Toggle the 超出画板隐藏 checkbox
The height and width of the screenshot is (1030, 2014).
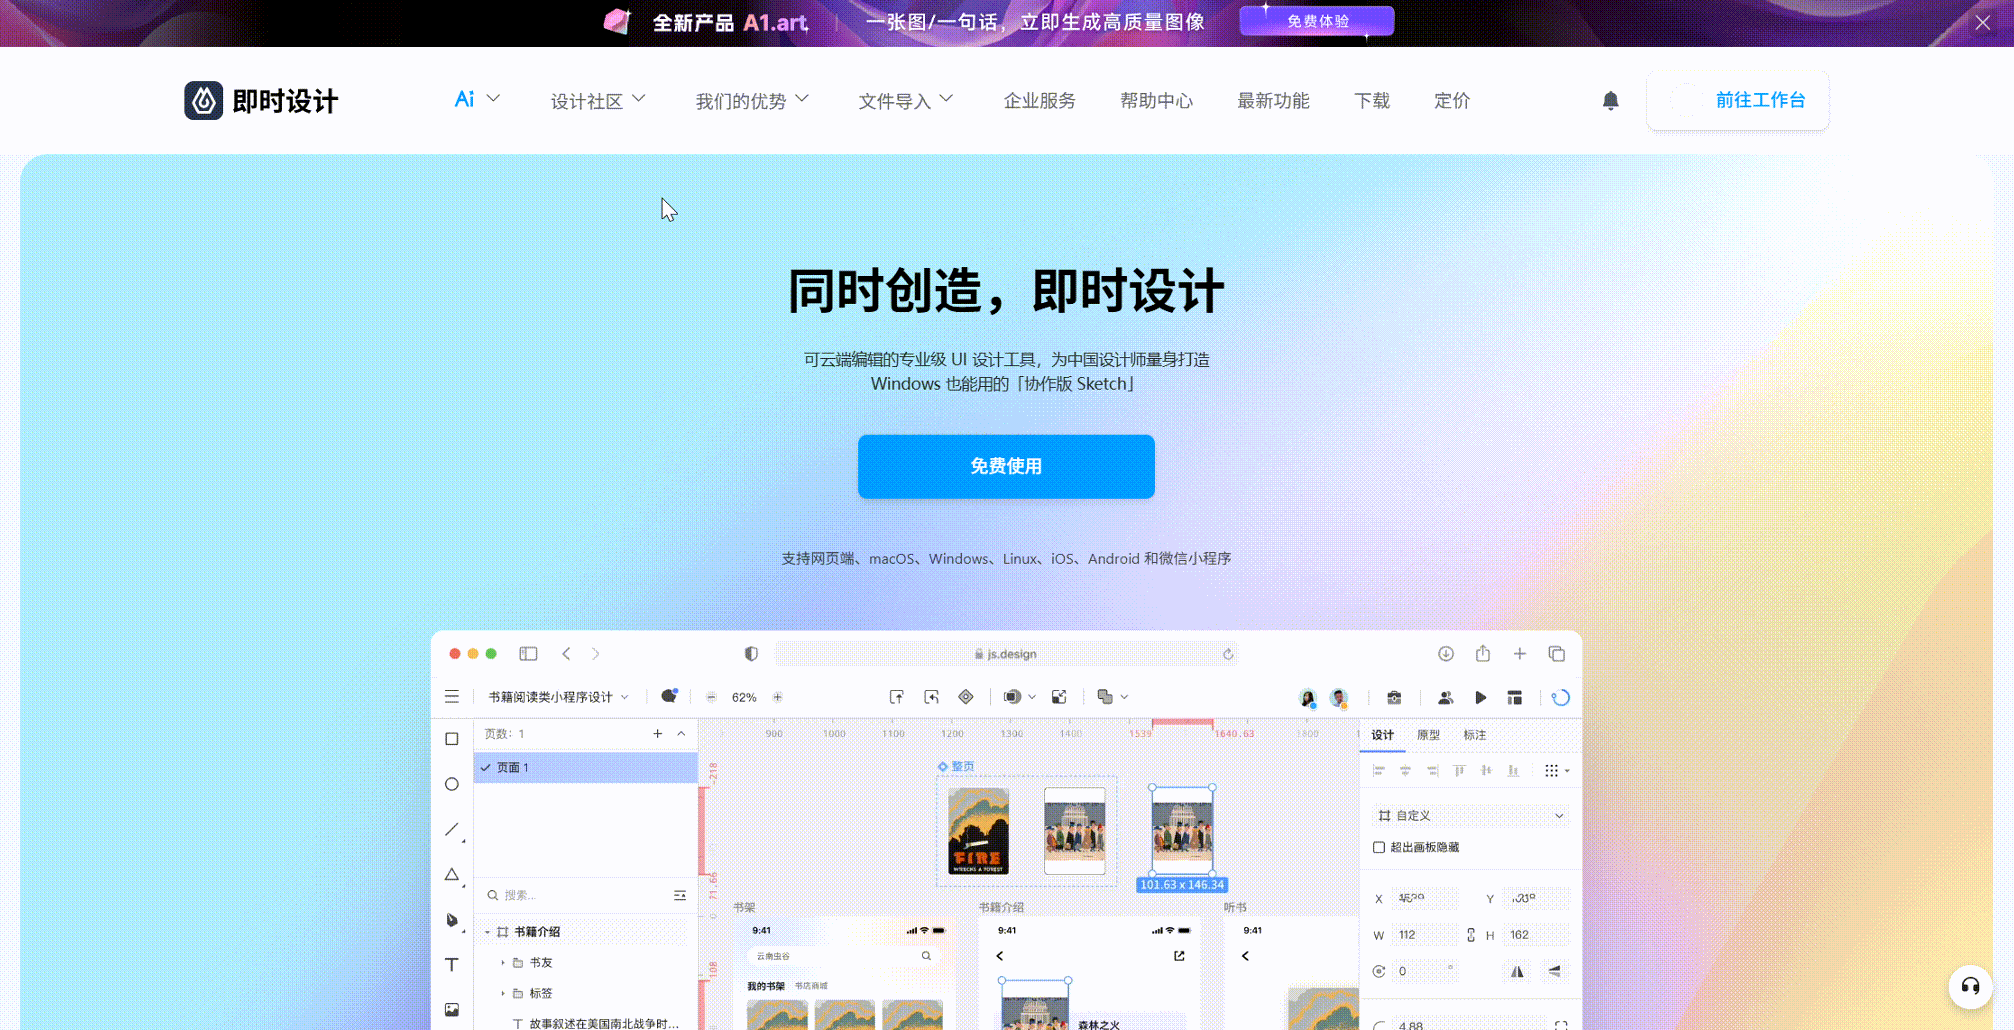(1379, 847)
